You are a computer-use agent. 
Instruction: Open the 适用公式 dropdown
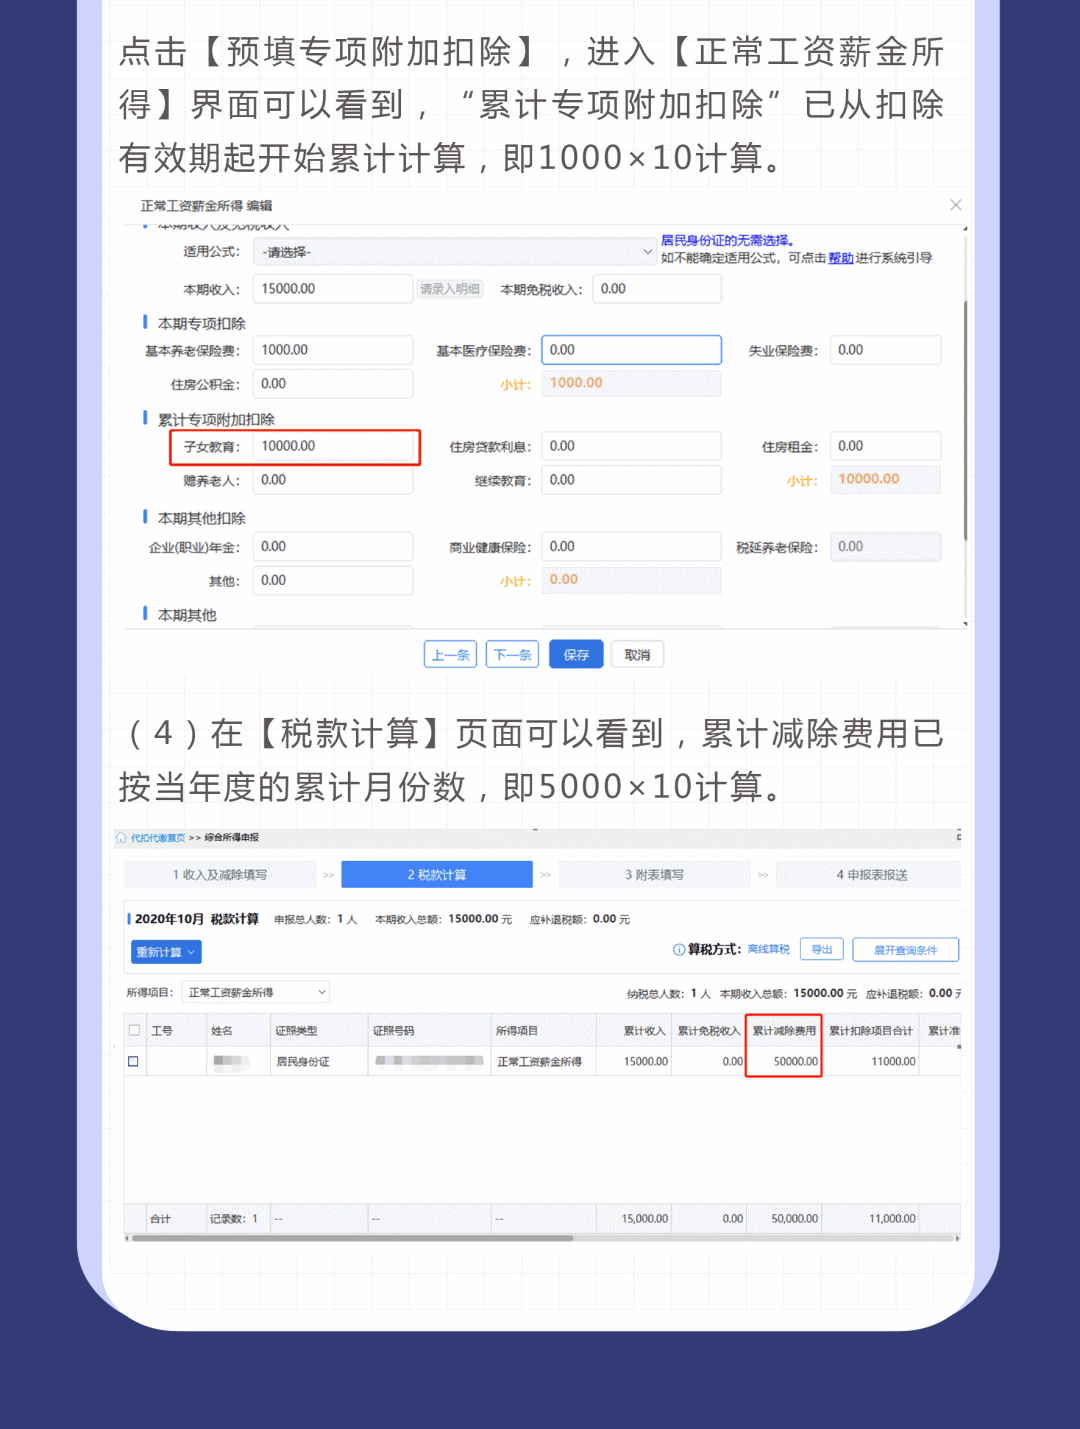click(454, 252)
